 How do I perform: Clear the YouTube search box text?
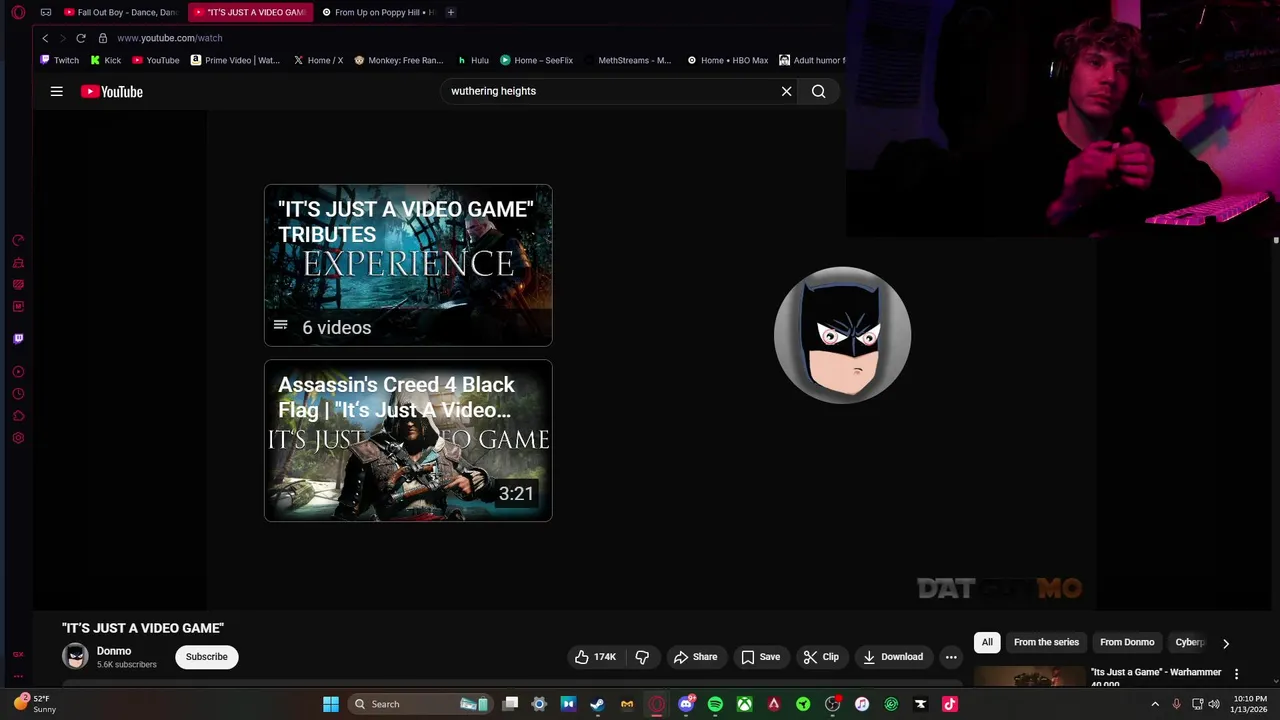click(x=786, y=91)
